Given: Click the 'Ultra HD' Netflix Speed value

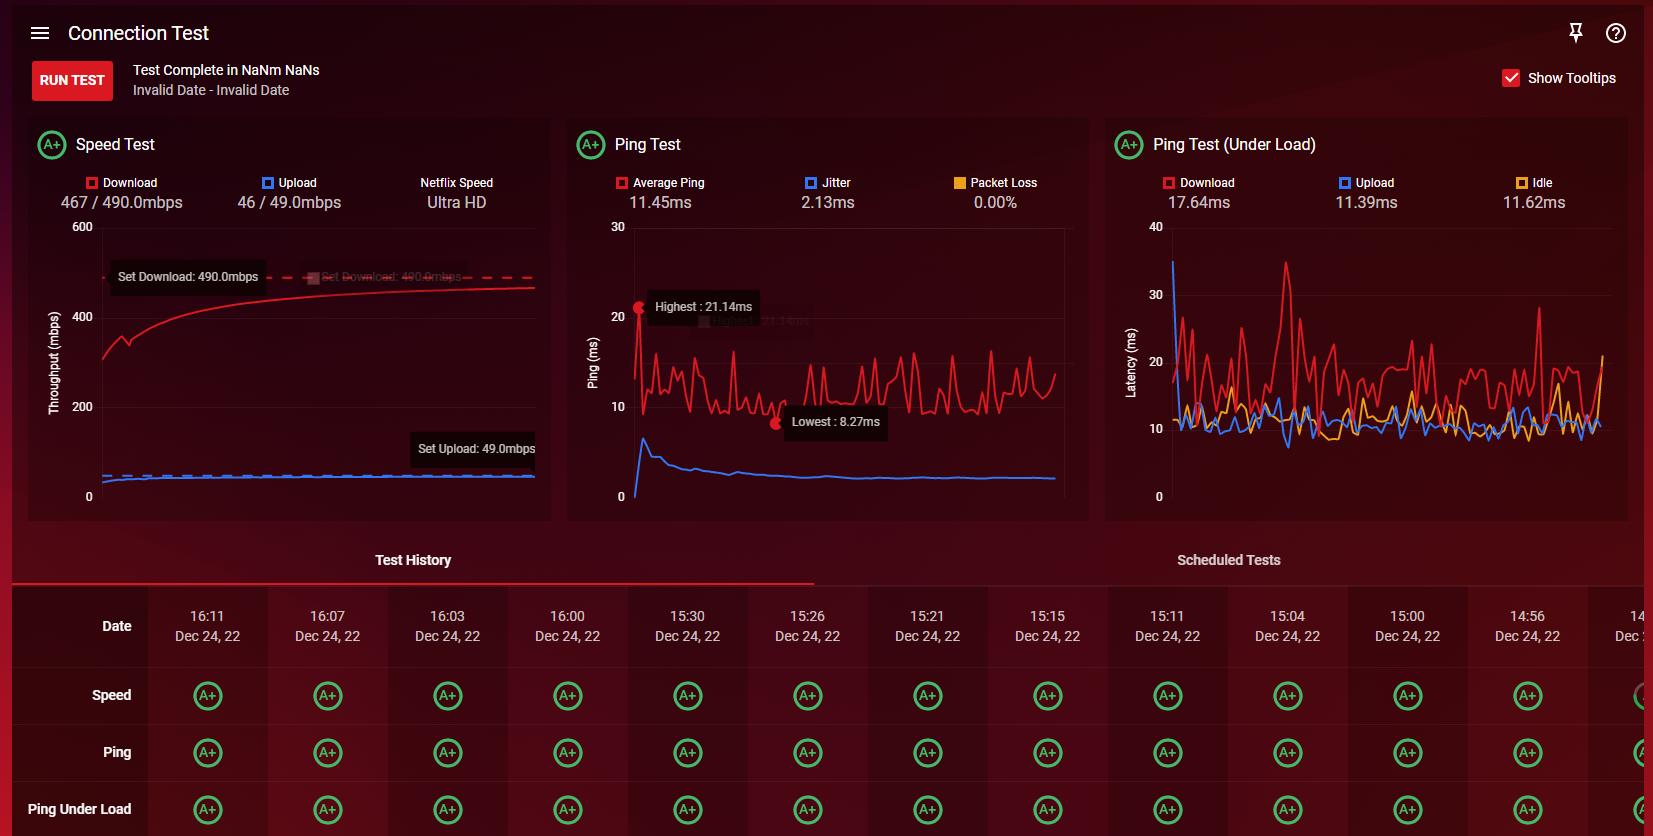Looking at the screenshot, I should coord(457,203).
